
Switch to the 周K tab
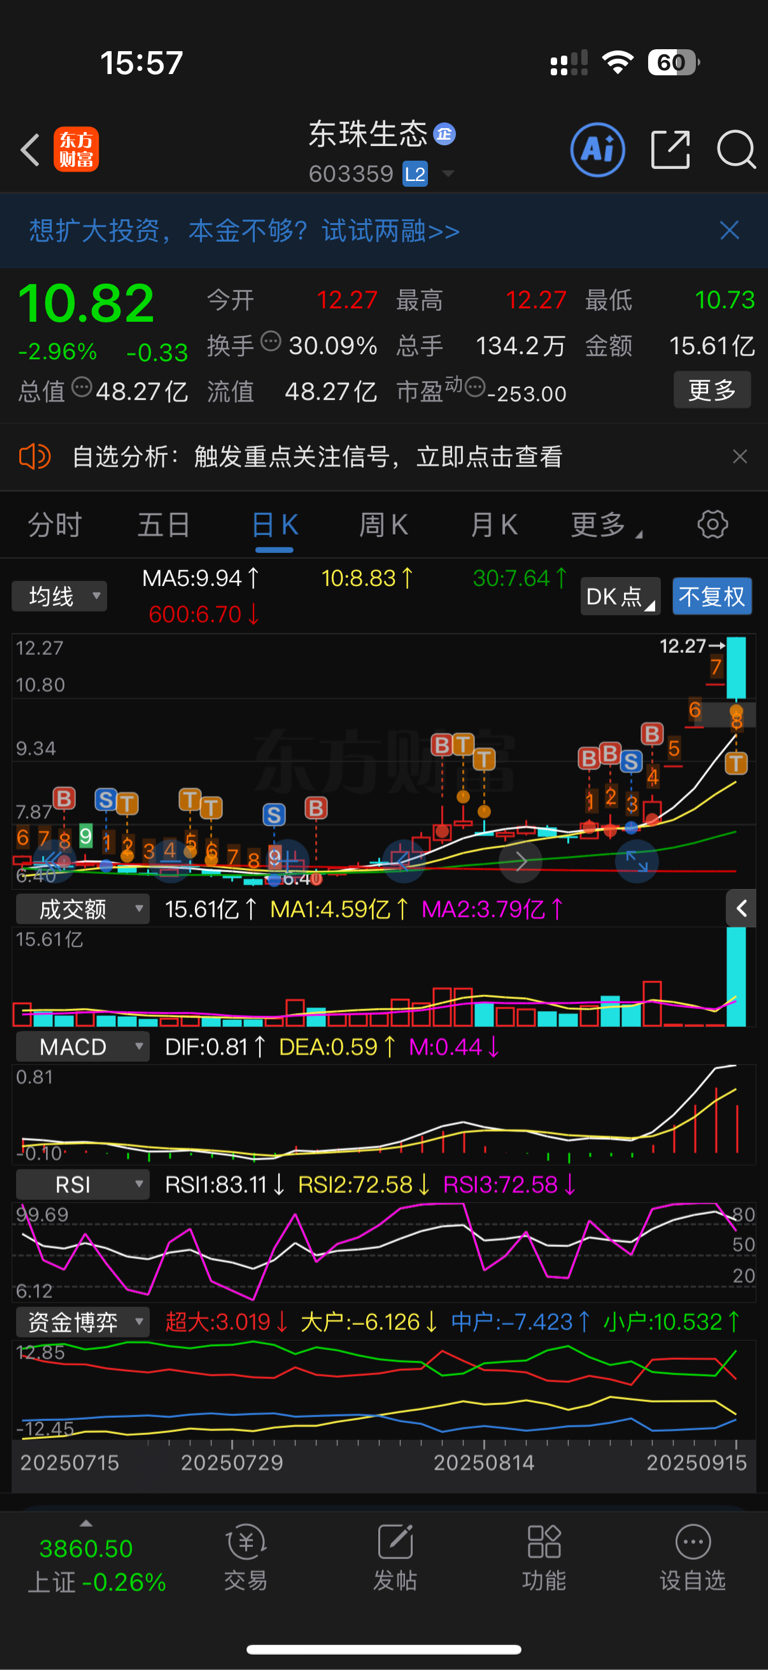pos(383,524)
